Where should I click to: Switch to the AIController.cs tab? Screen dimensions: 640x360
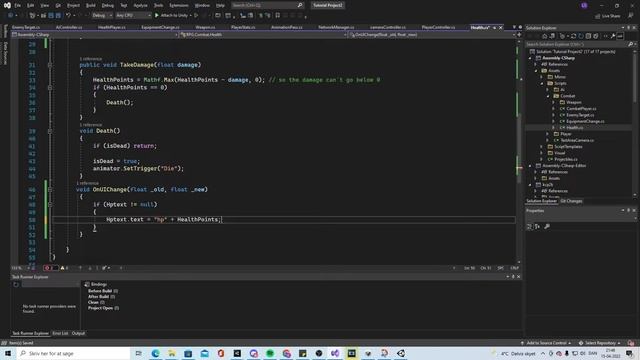click(x=69, y=27)
